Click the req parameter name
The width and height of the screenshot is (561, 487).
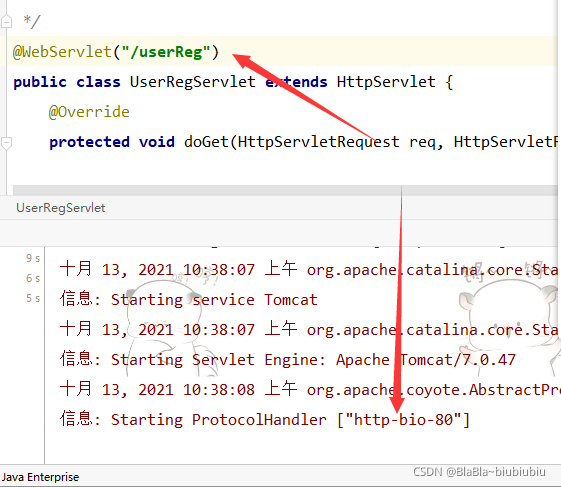(x=423, y=143)
